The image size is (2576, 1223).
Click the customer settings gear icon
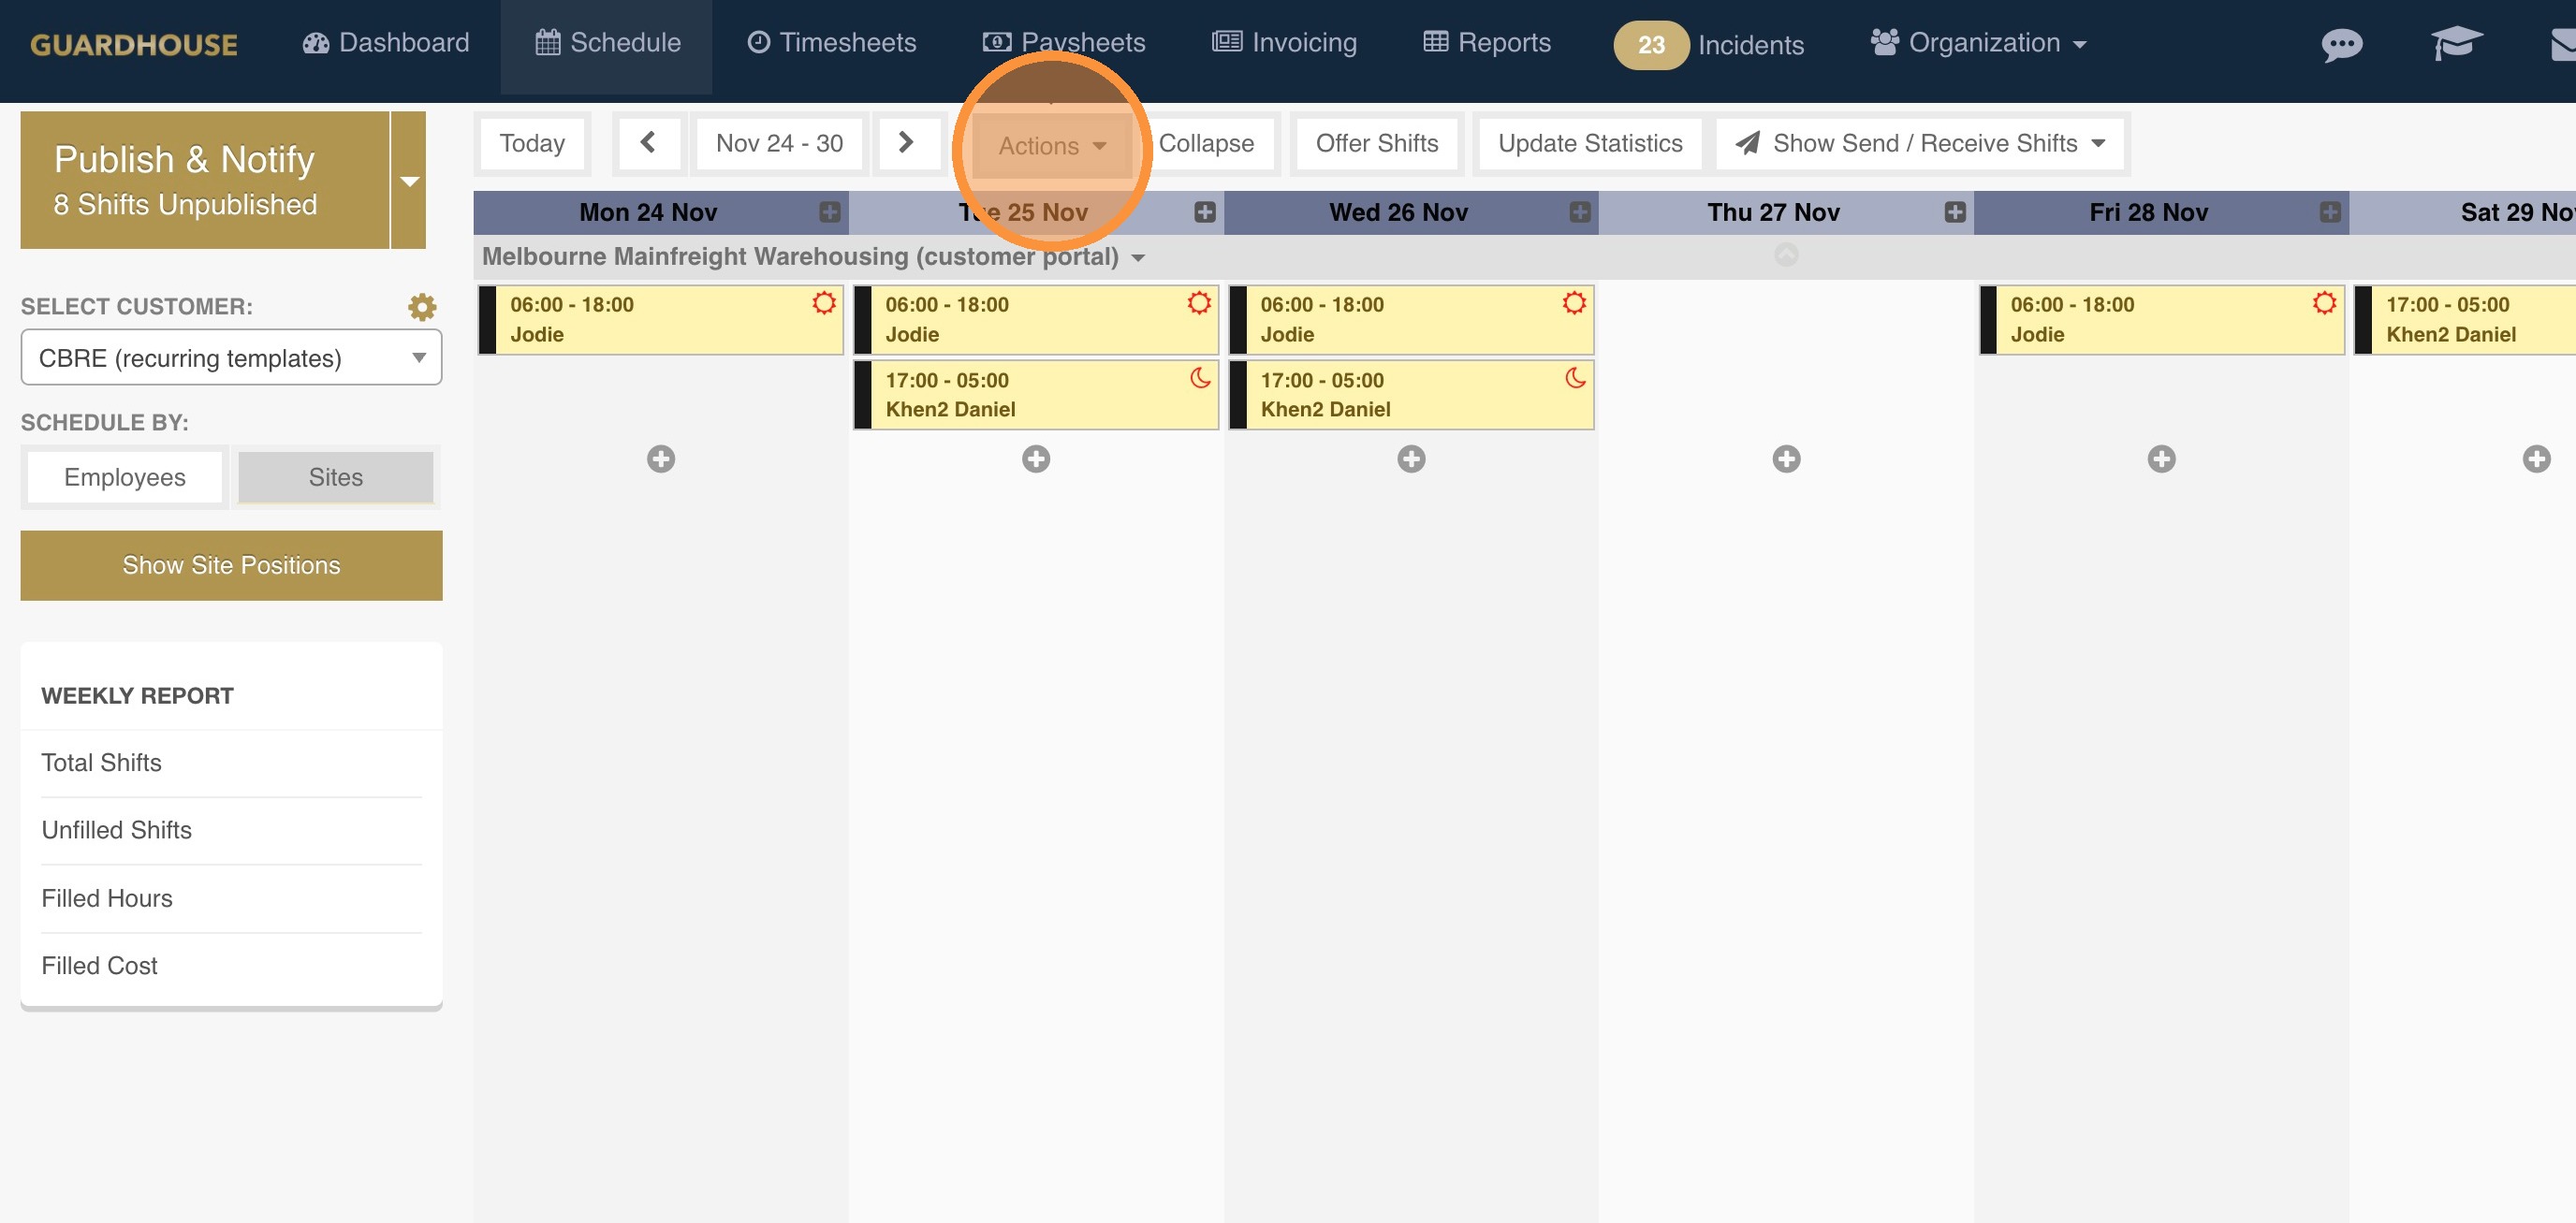(422, 306)
